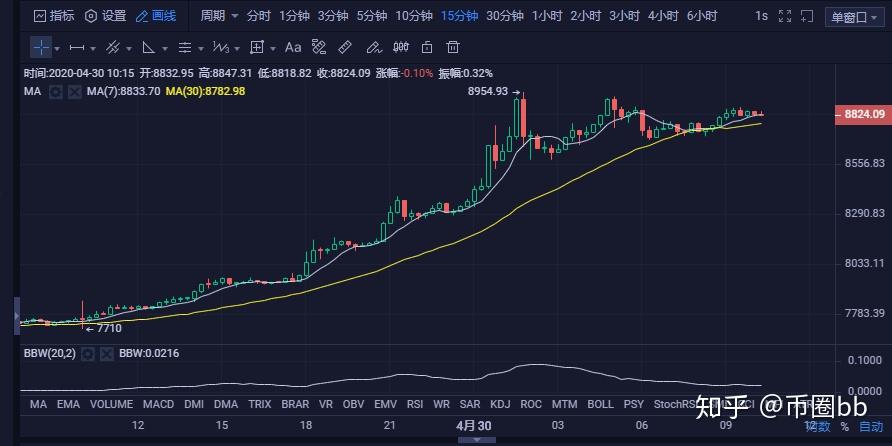The width and height of the screenshot is (892, 446).
Task: Select the active 15分钟 timeframe
Action: pos(460,16)
